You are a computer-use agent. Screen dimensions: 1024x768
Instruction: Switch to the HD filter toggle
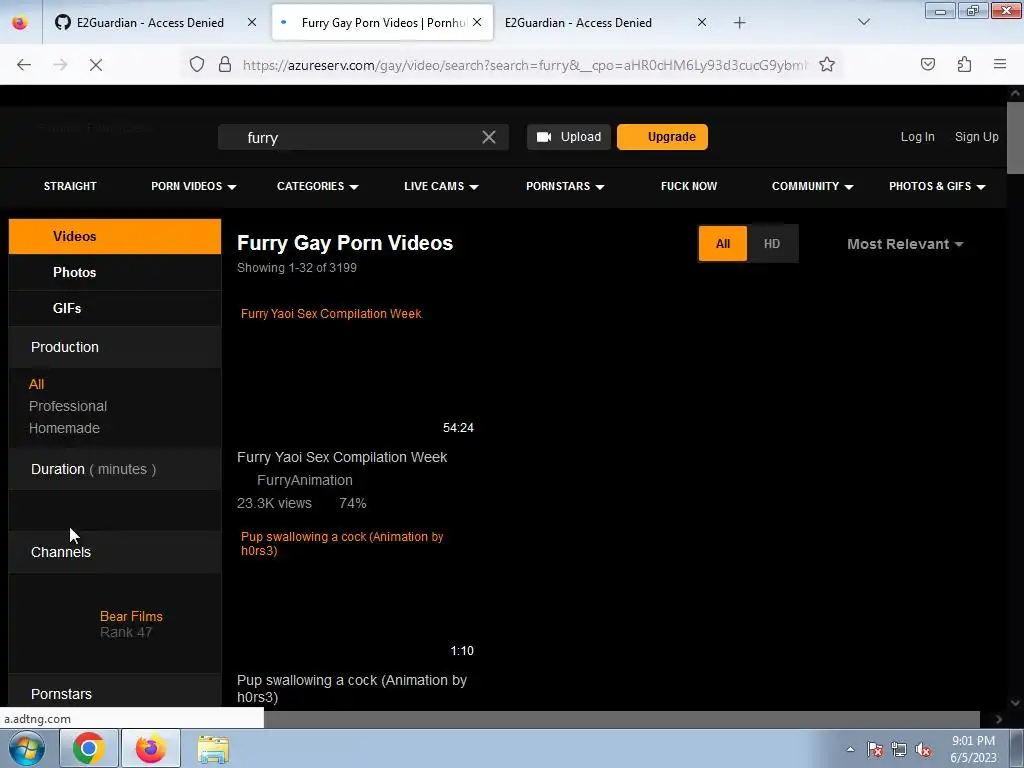pos(772,244)
